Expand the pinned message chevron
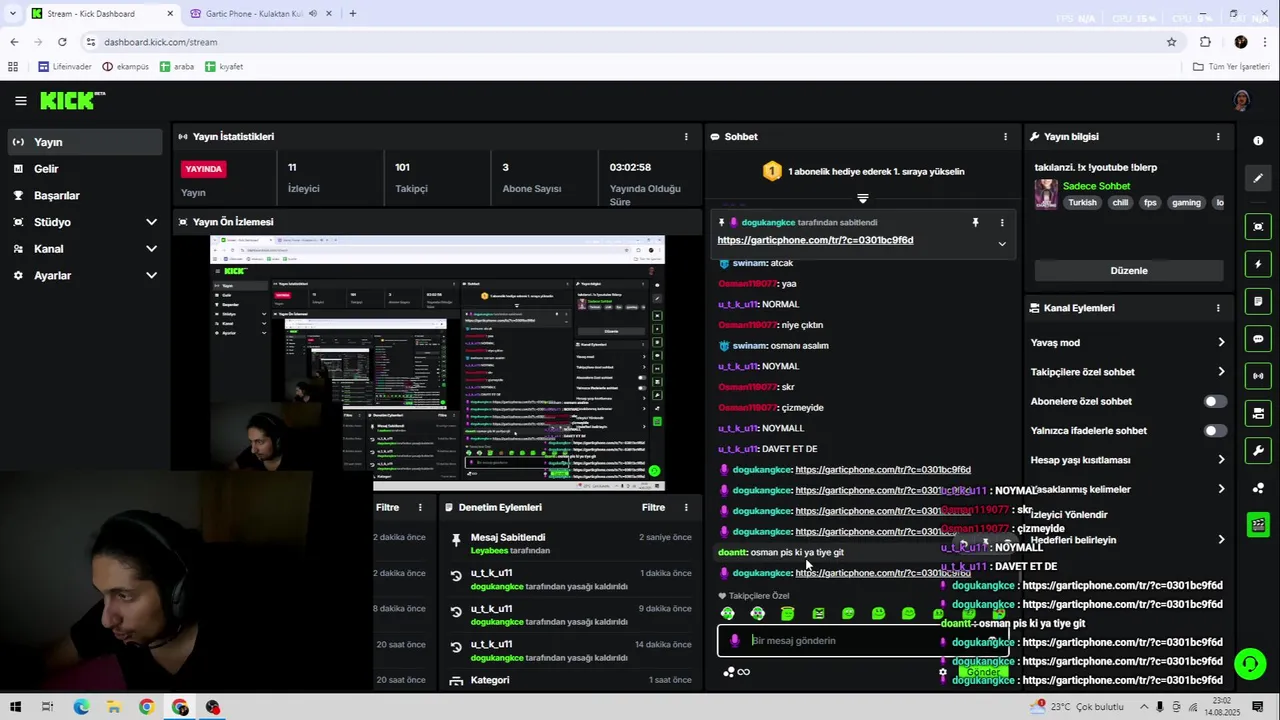 (x=1002, y=244)
